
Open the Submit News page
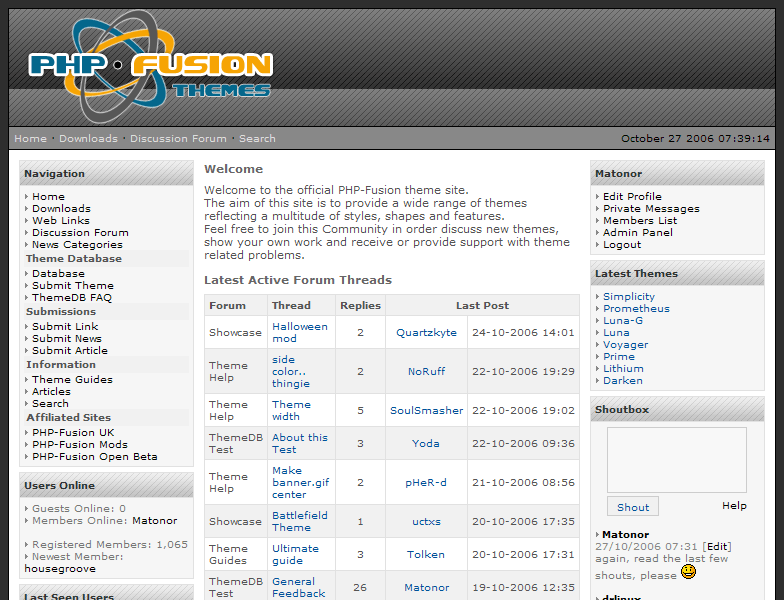tap(67, 338)
